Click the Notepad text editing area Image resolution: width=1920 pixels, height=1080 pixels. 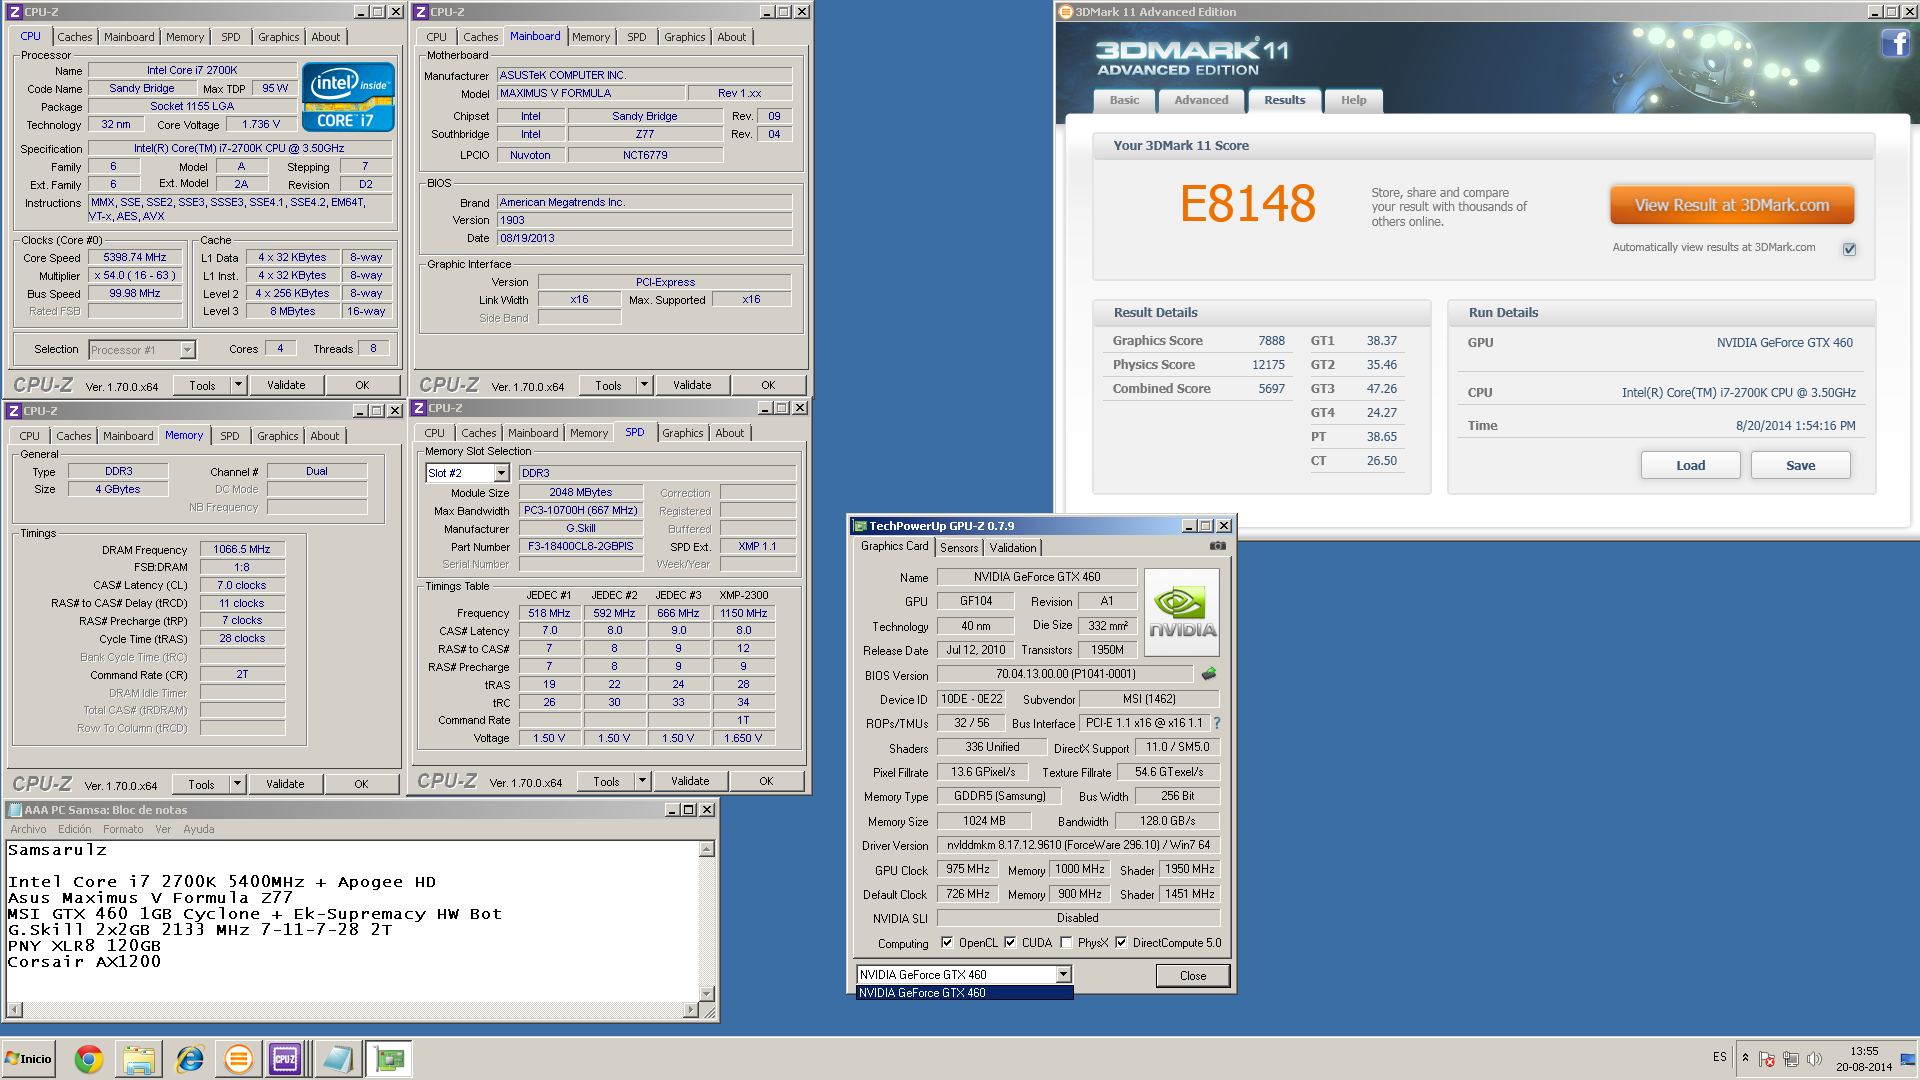[352, 920]
